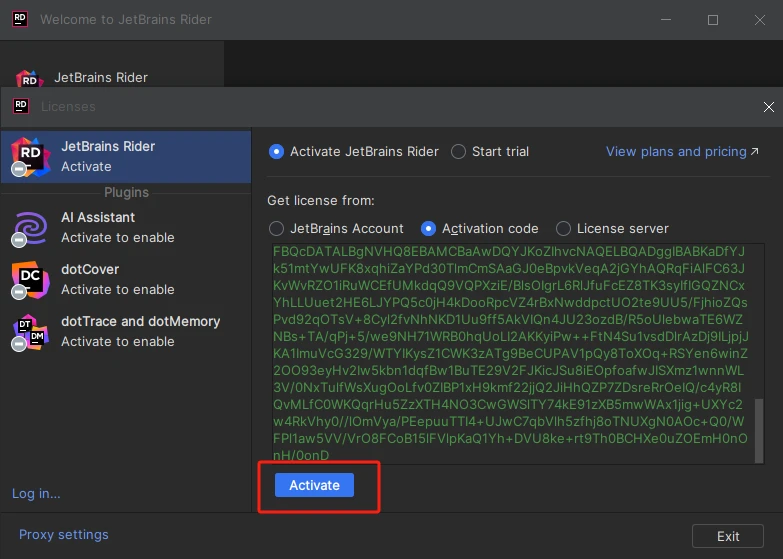
Task: Close the Licenses dialog with X
Action: (769, 107)
